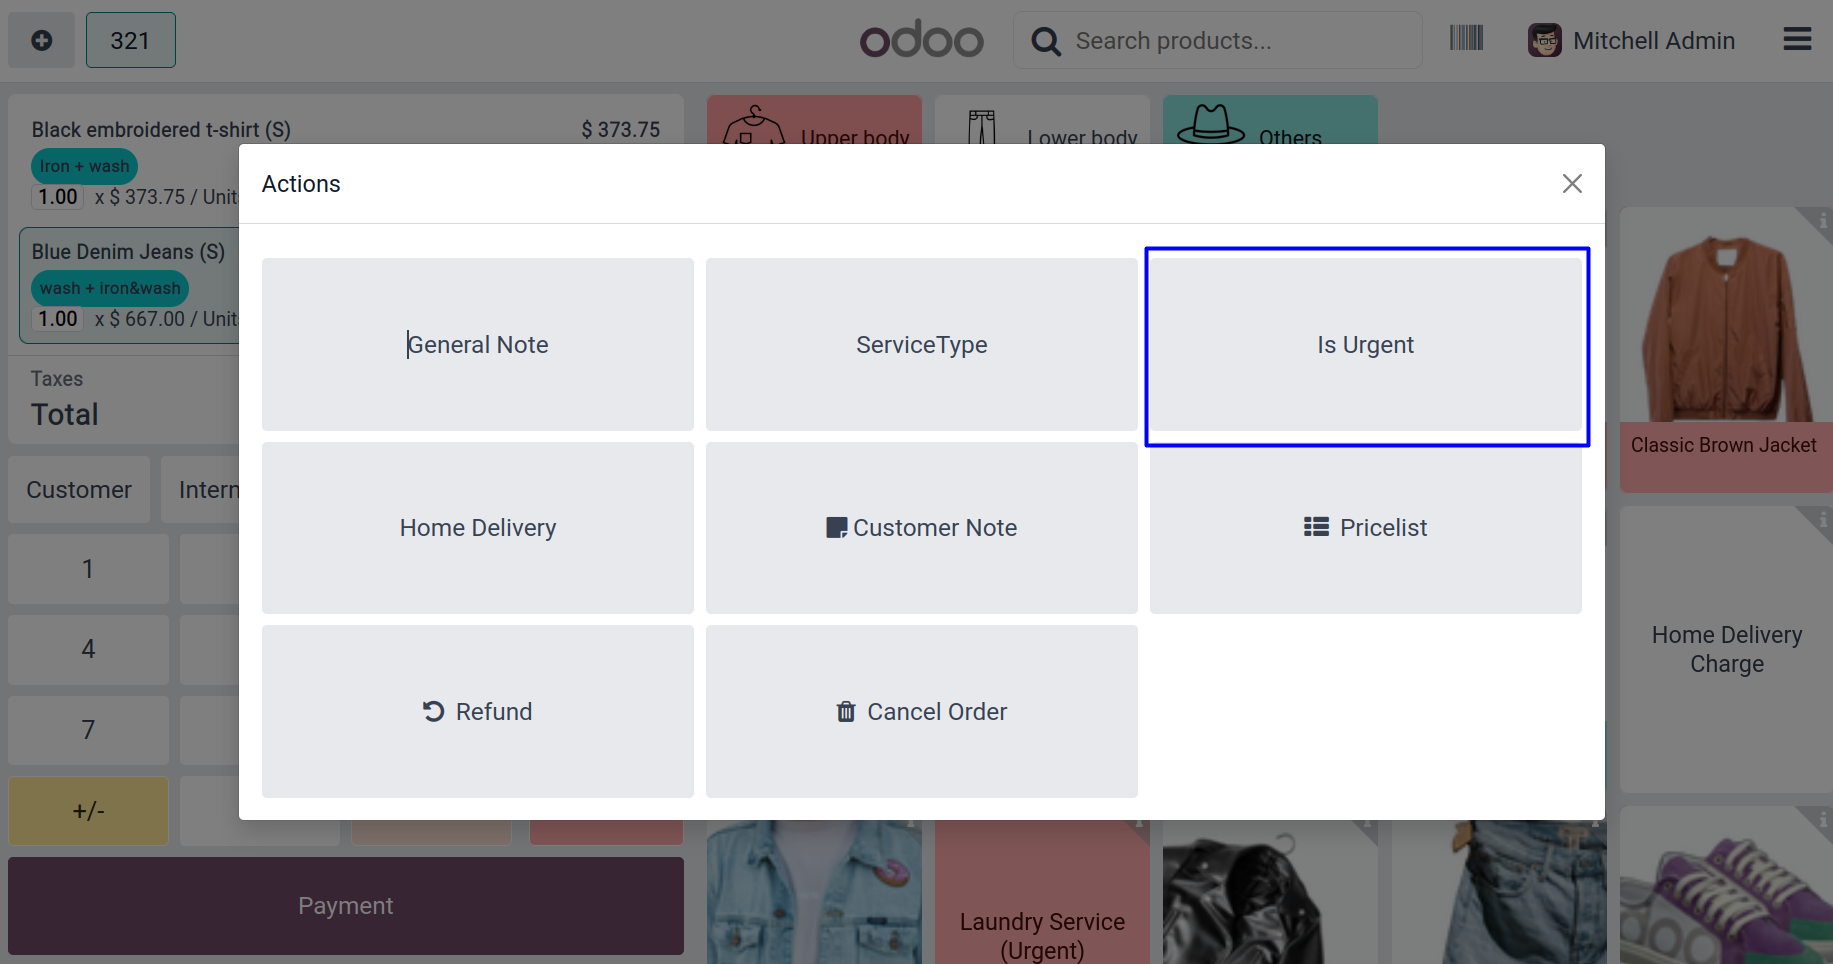Open the ServiceType options

[921, 345]
